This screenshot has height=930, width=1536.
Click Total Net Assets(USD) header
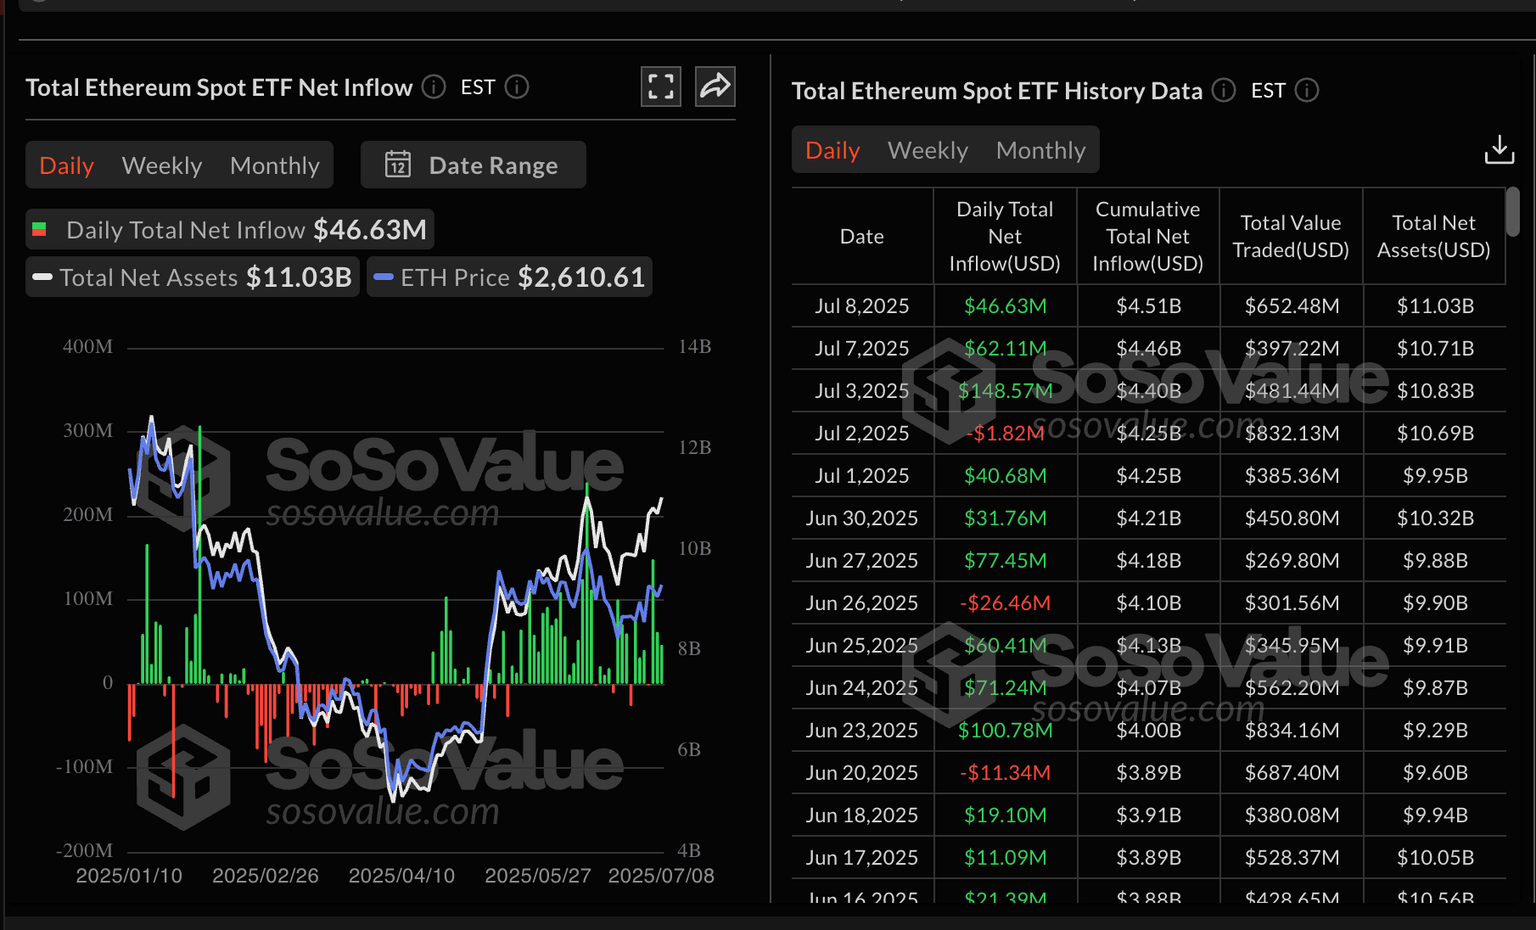pos(1434,236)
